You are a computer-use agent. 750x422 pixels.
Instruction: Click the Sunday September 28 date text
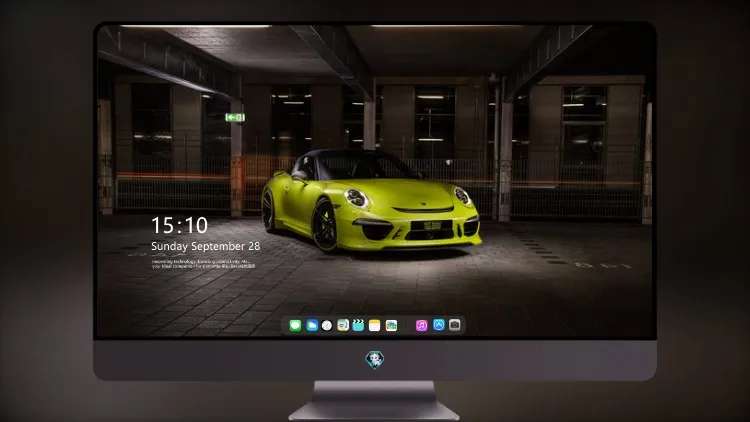[x=206, y=246]
